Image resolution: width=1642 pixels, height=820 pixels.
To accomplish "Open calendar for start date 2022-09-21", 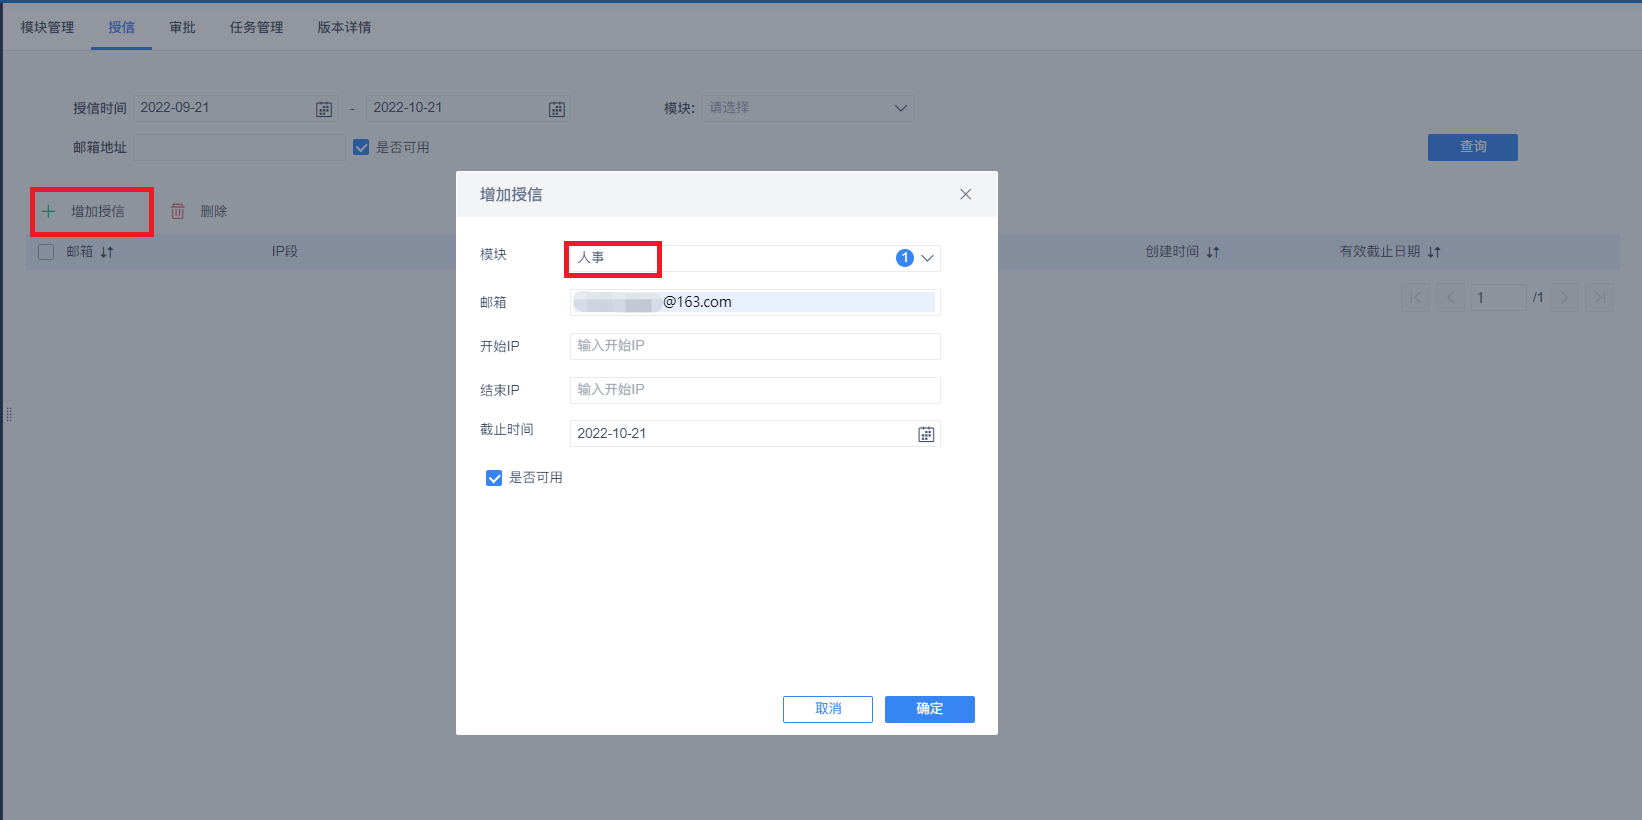I will [324, 109].
